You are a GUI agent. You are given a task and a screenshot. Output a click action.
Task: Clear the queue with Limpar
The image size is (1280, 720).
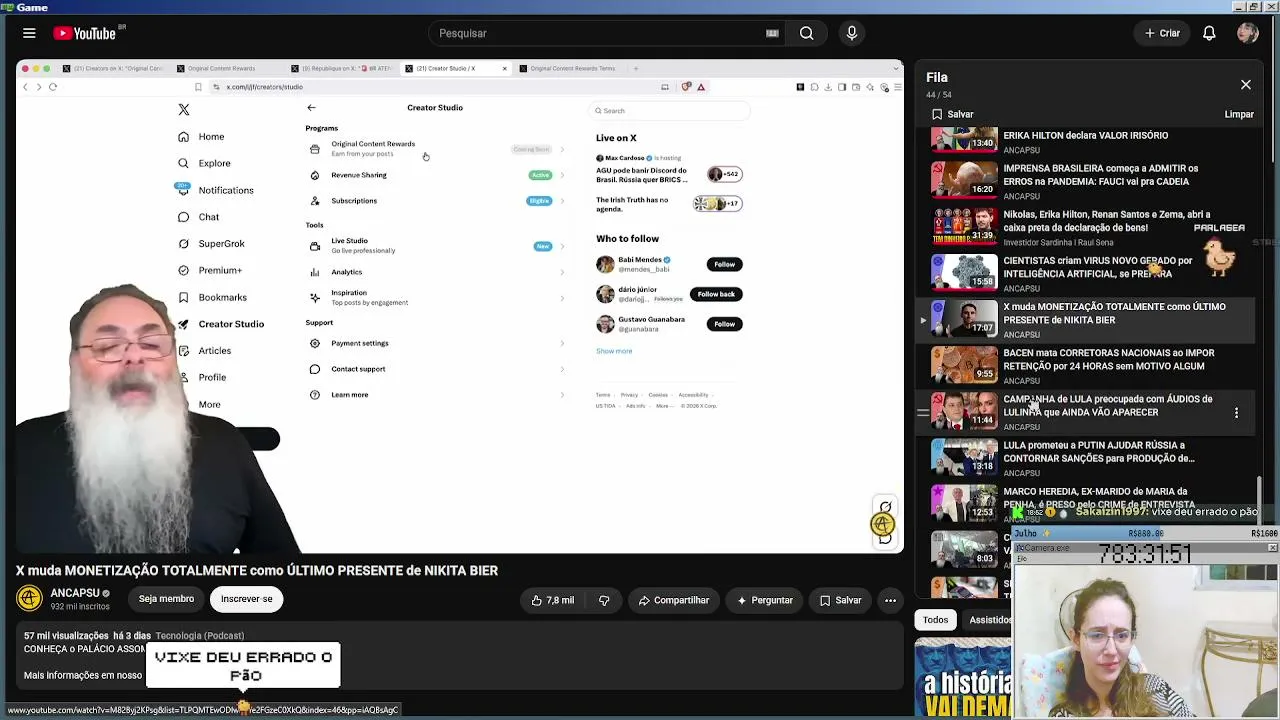pyautogui.click(x=1239, y=114)
